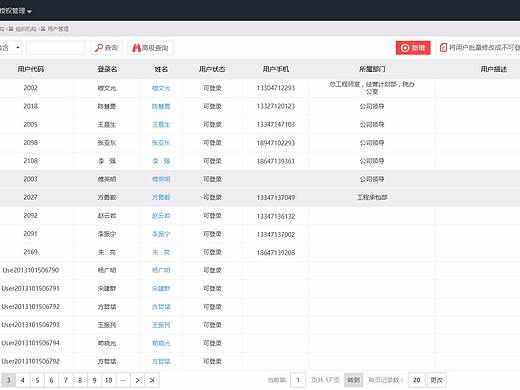Click the binoculars 高级查询 advanced search

pos(150,48)
